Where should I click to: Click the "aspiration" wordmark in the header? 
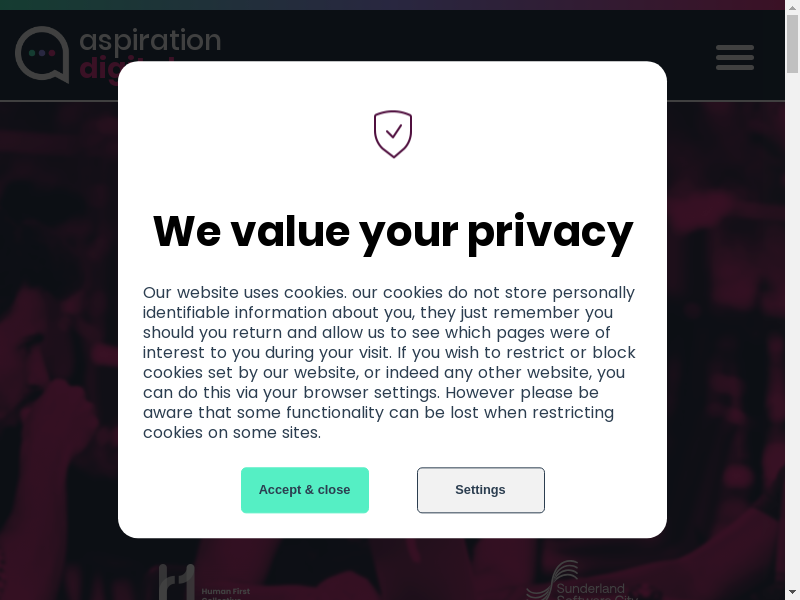pos(150,40)
